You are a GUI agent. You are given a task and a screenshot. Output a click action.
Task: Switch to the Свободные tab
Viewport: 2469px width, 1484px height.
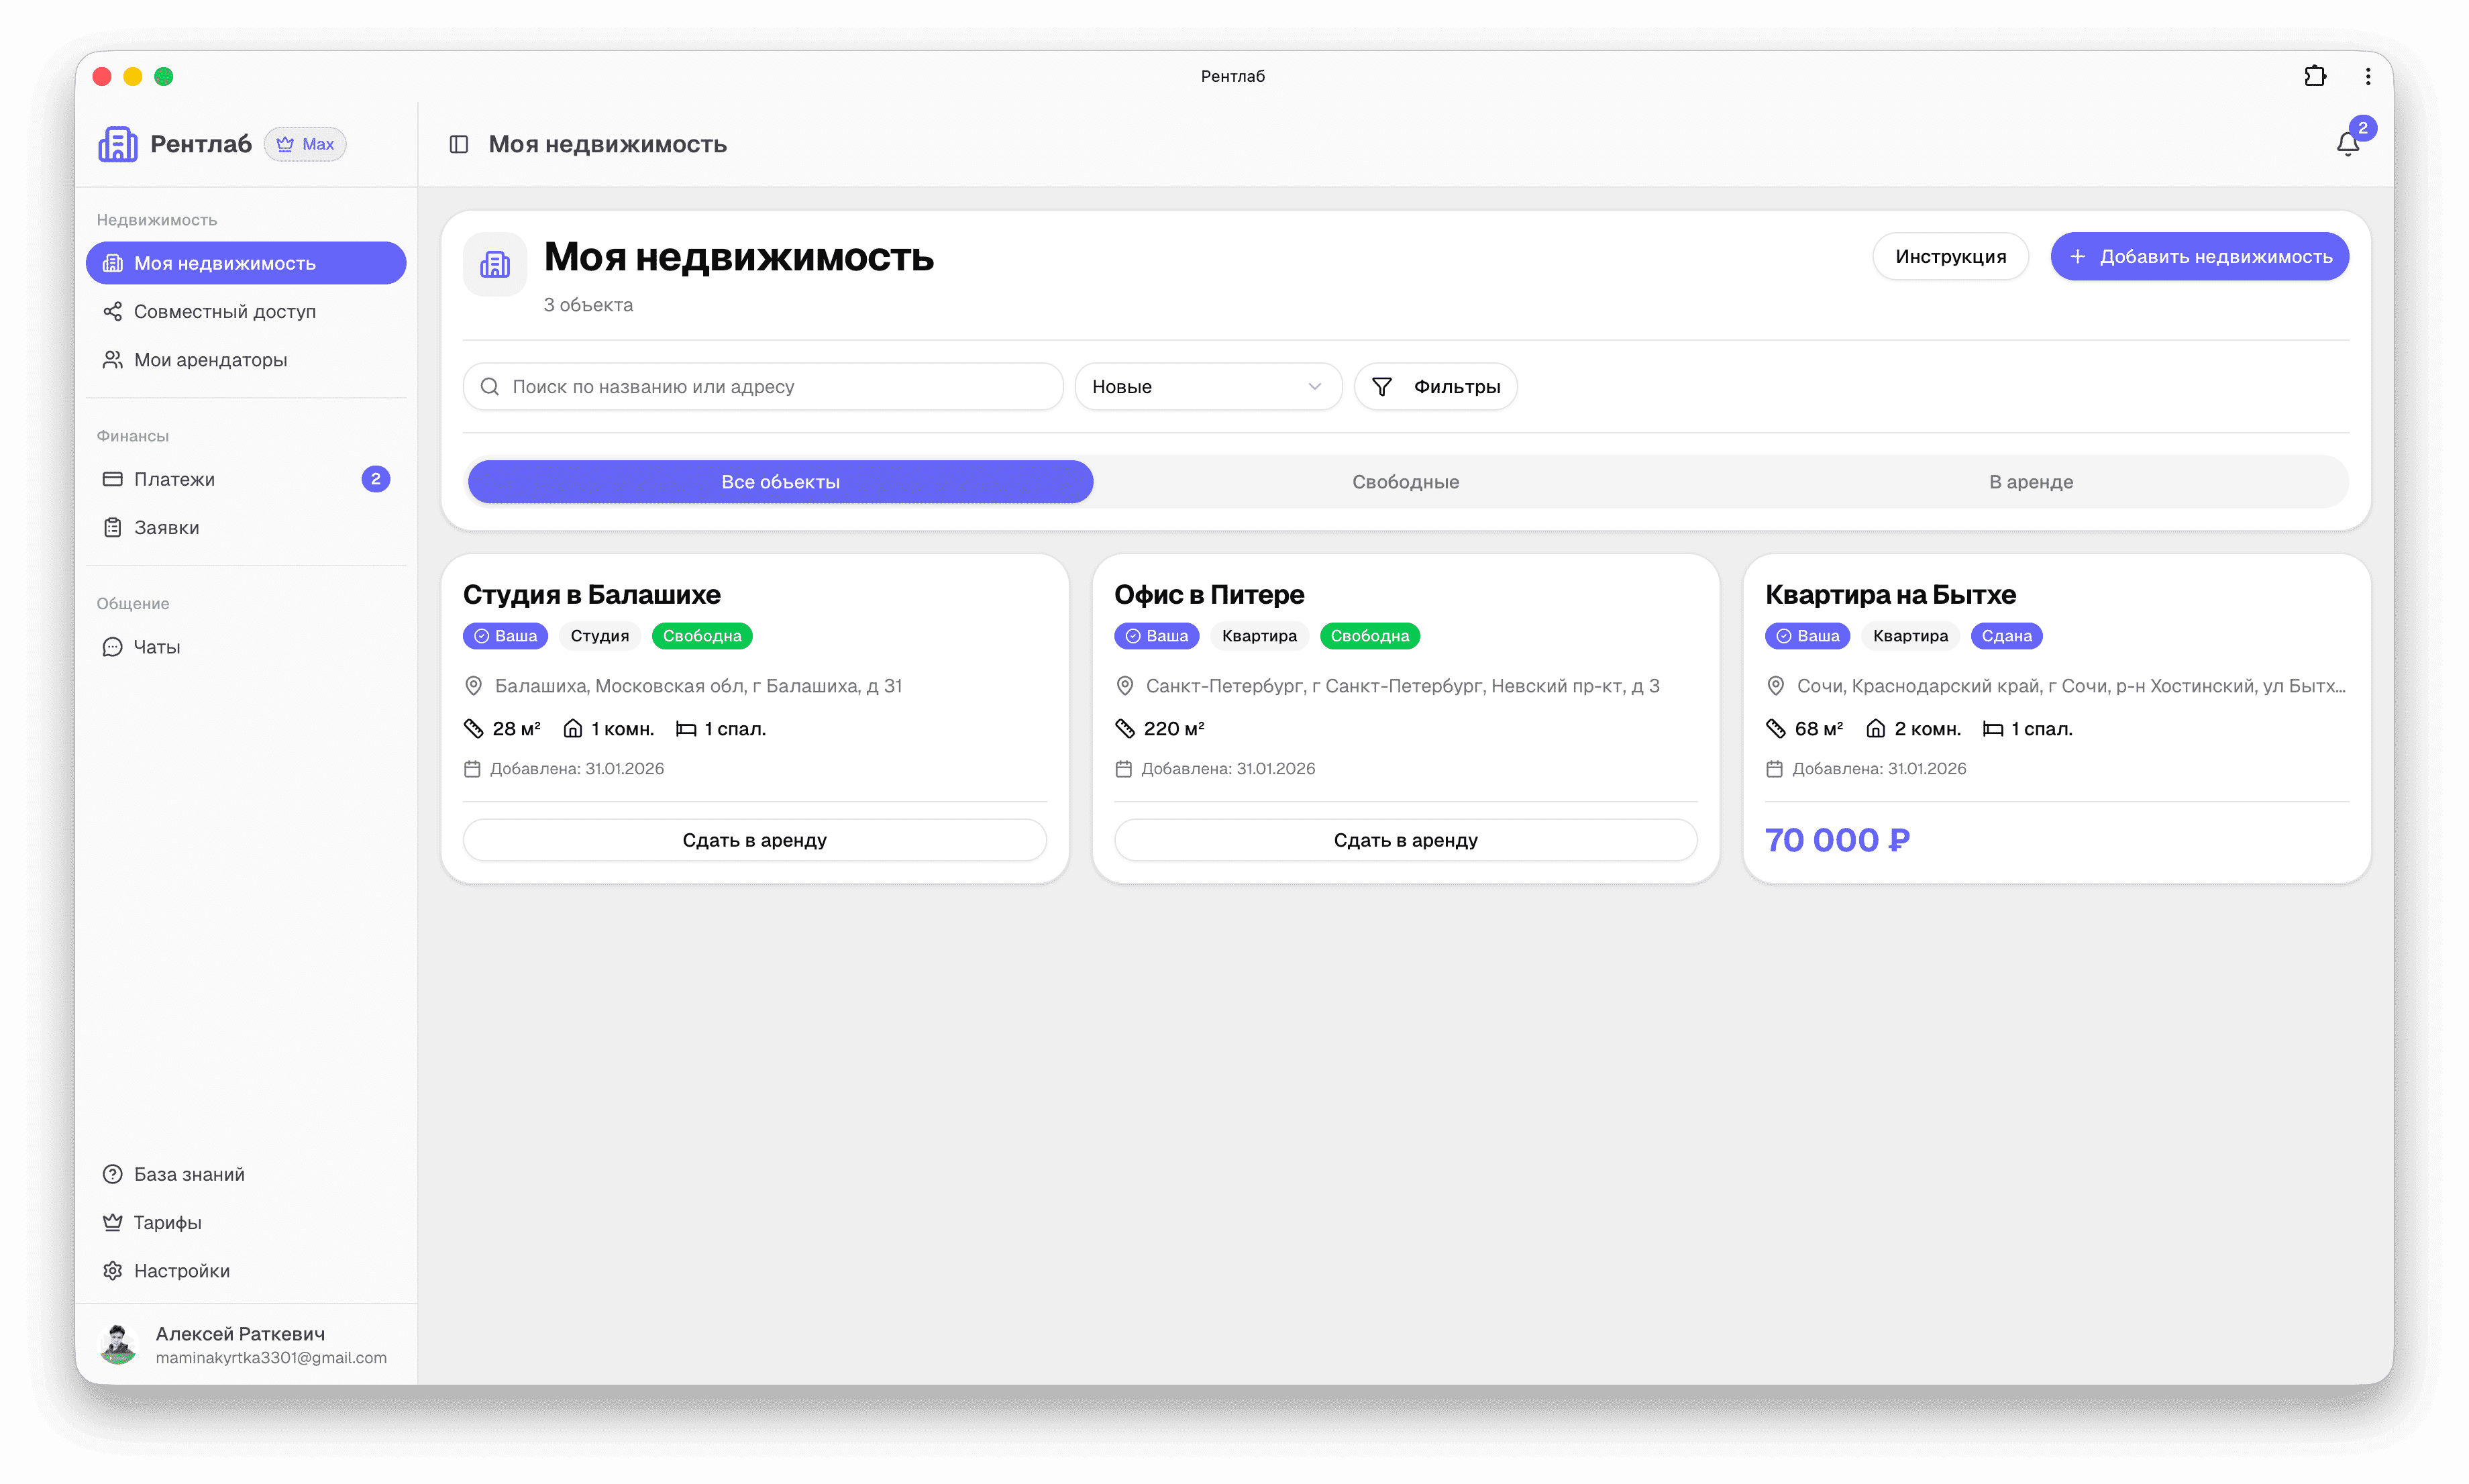tap(1405, 481)
